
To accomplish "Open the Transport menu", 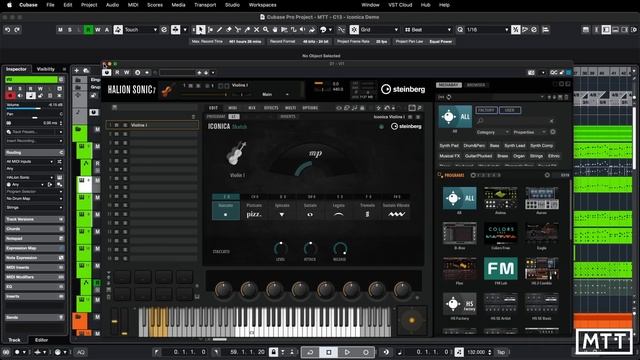I will (x=205, y=5).
